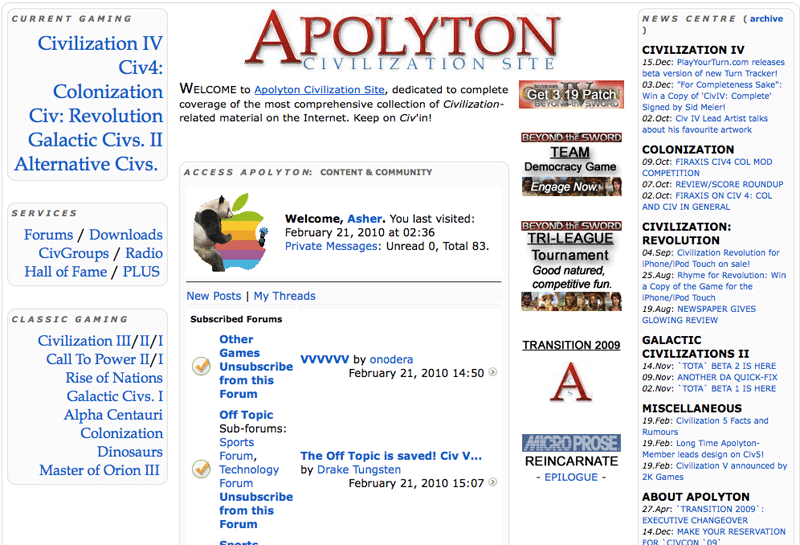
Task: Click Asher's panda Apple avatar image
Action: 232,232
